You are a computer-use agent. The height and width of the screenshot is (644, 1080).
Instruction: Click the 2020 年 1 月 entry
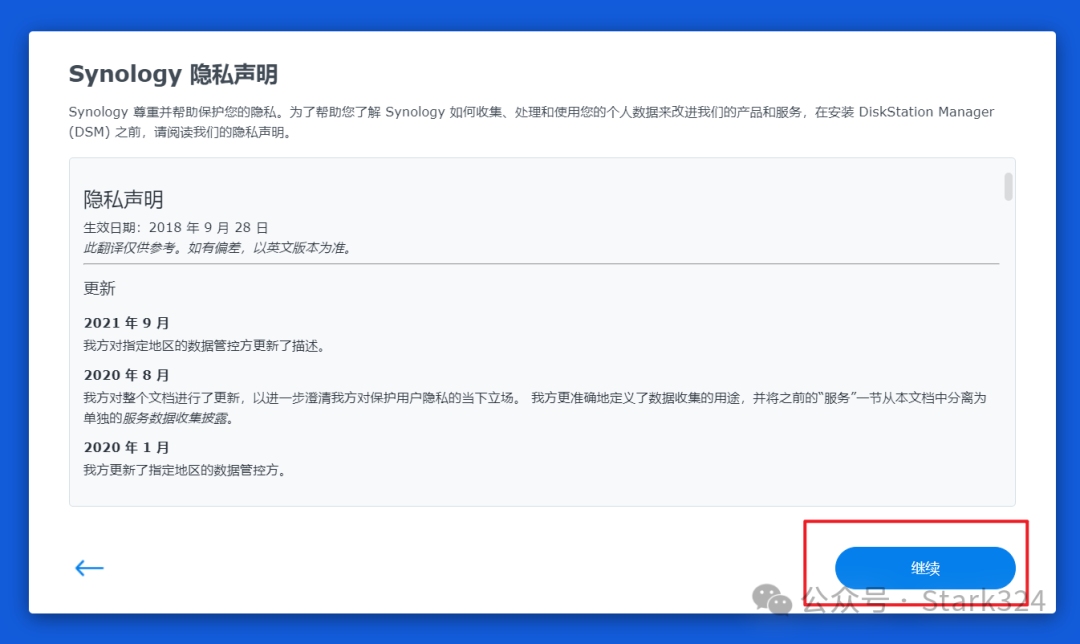pos(126,447)
